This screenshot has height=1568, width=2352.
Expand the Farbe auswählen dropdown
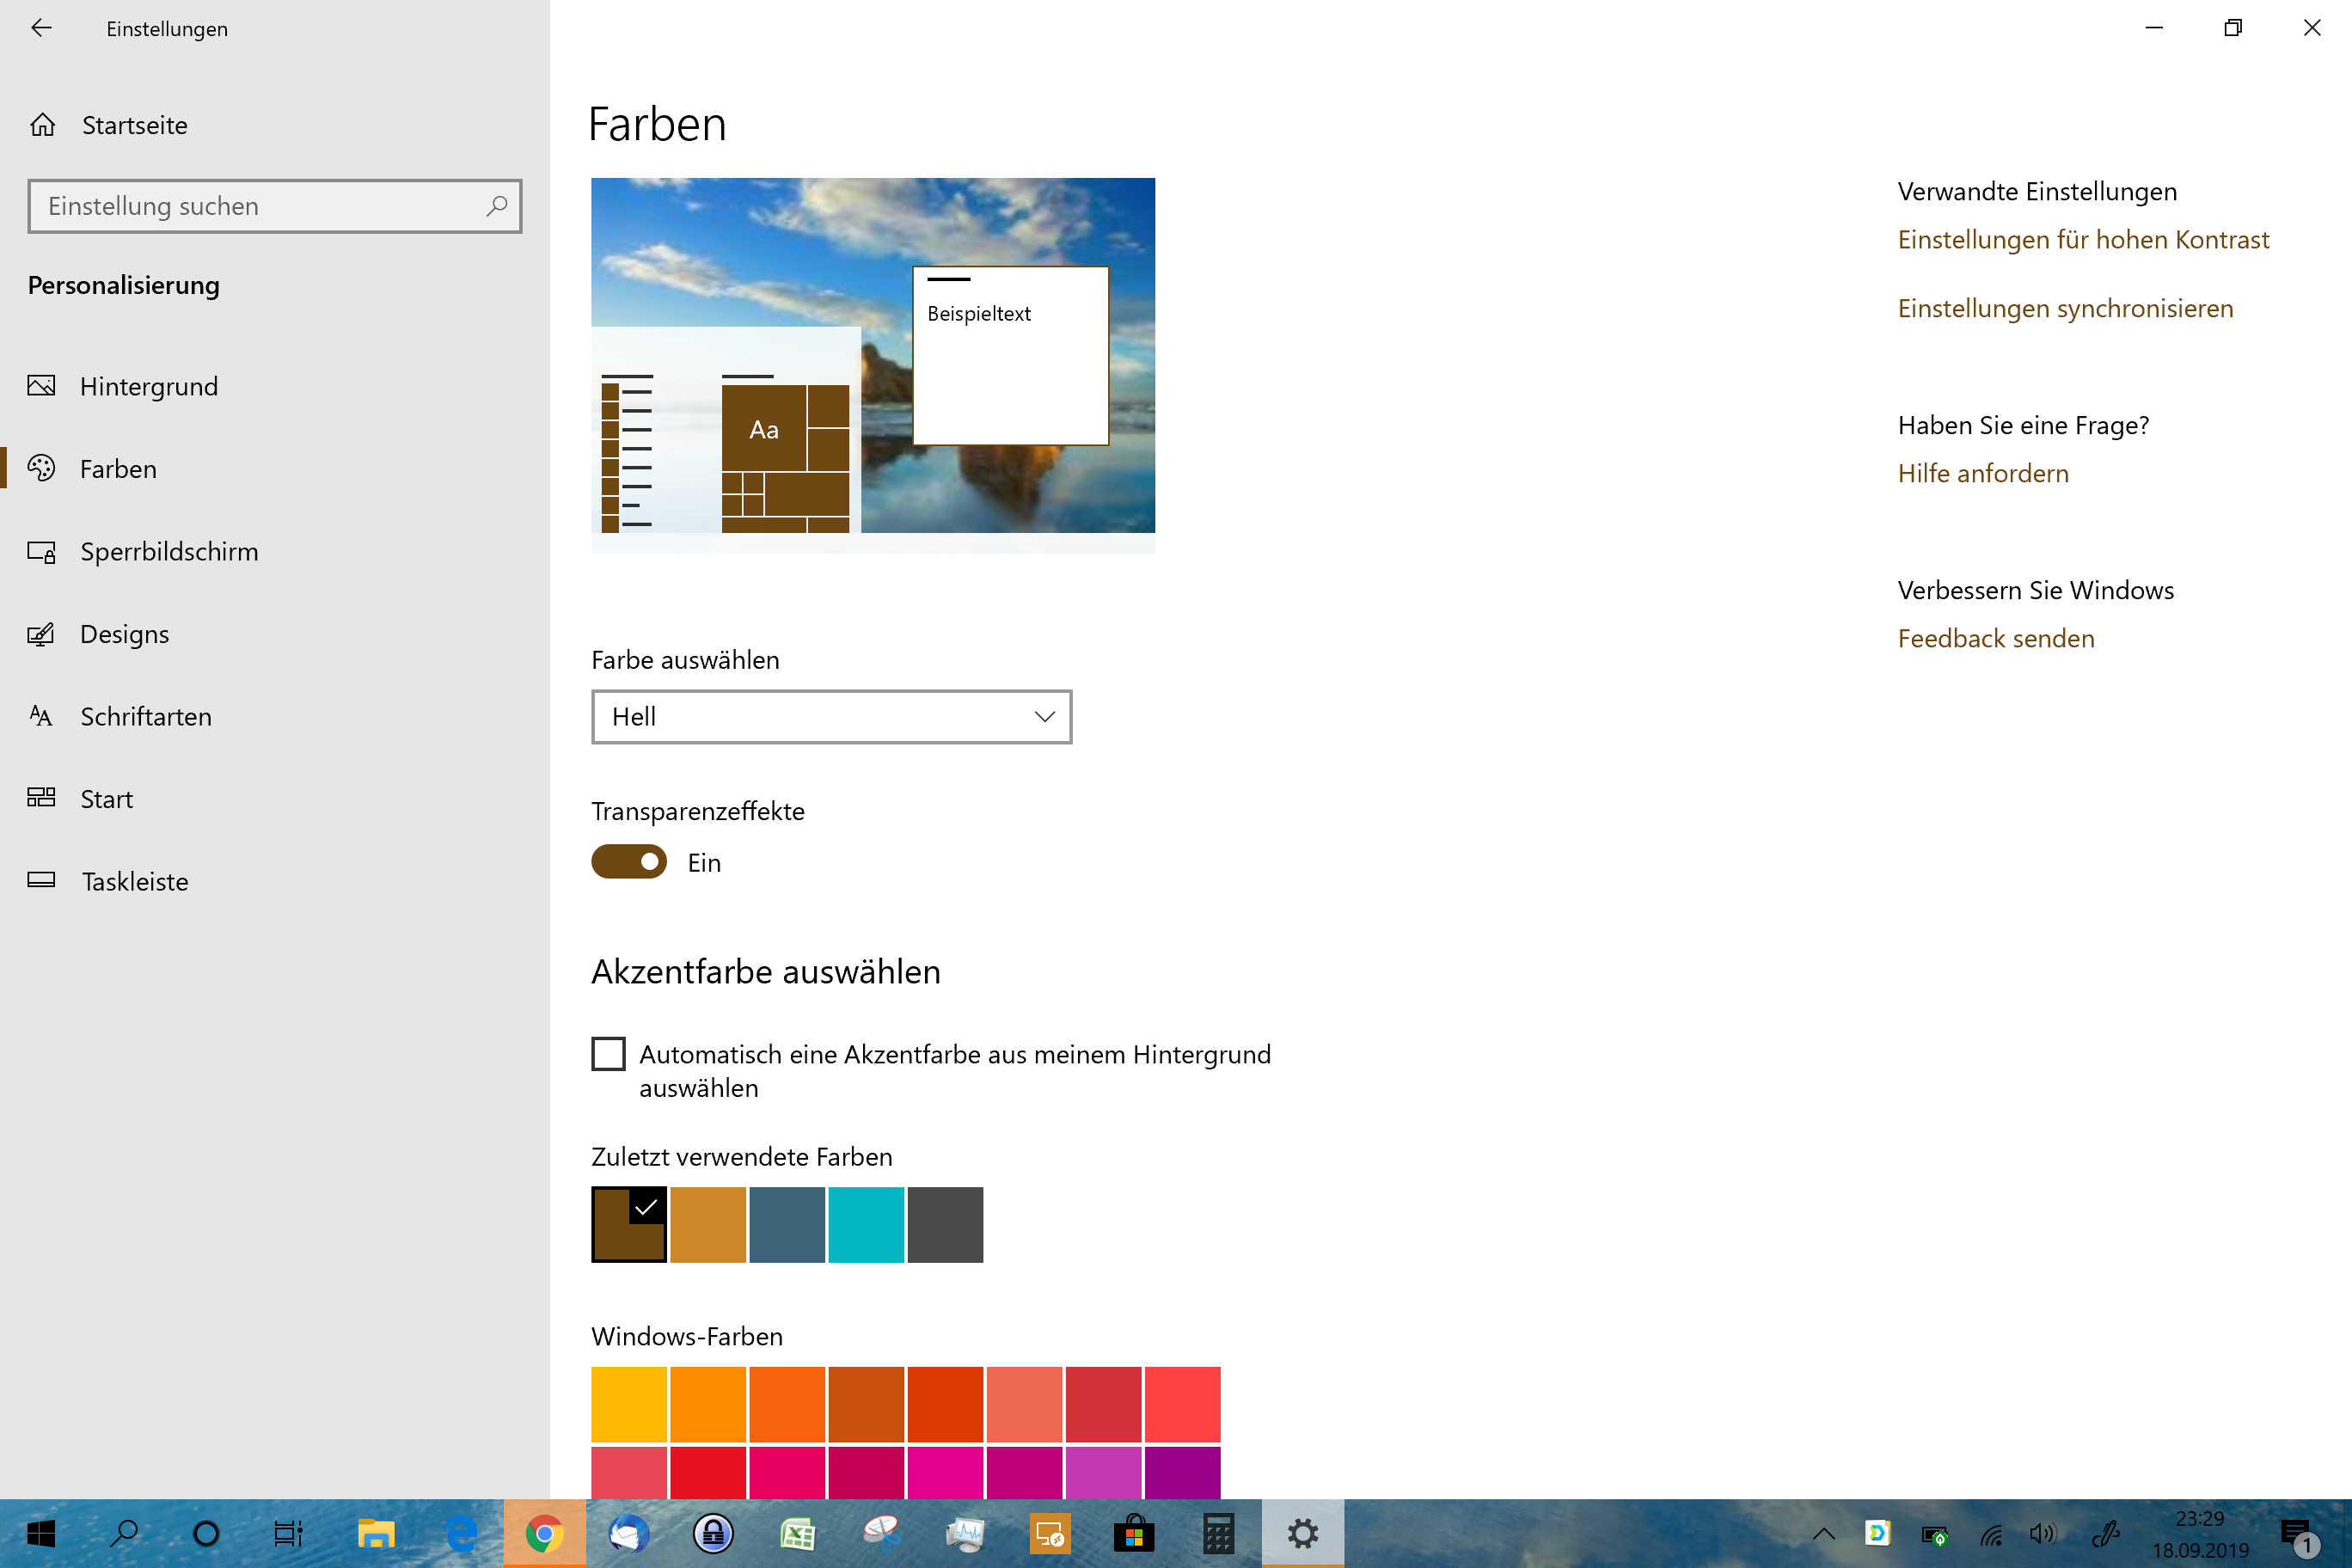831,716
